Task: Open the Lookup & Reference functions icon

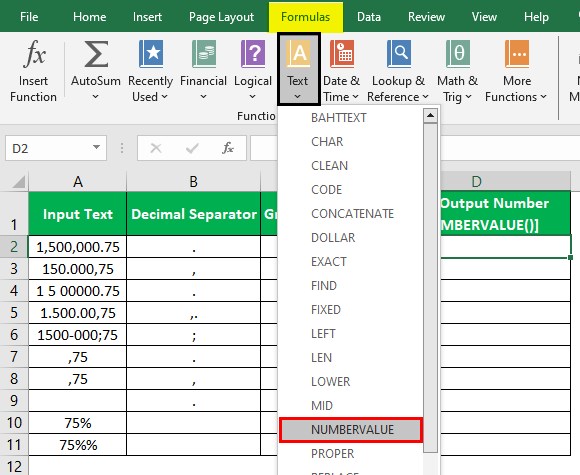Action: coord(399,54)
